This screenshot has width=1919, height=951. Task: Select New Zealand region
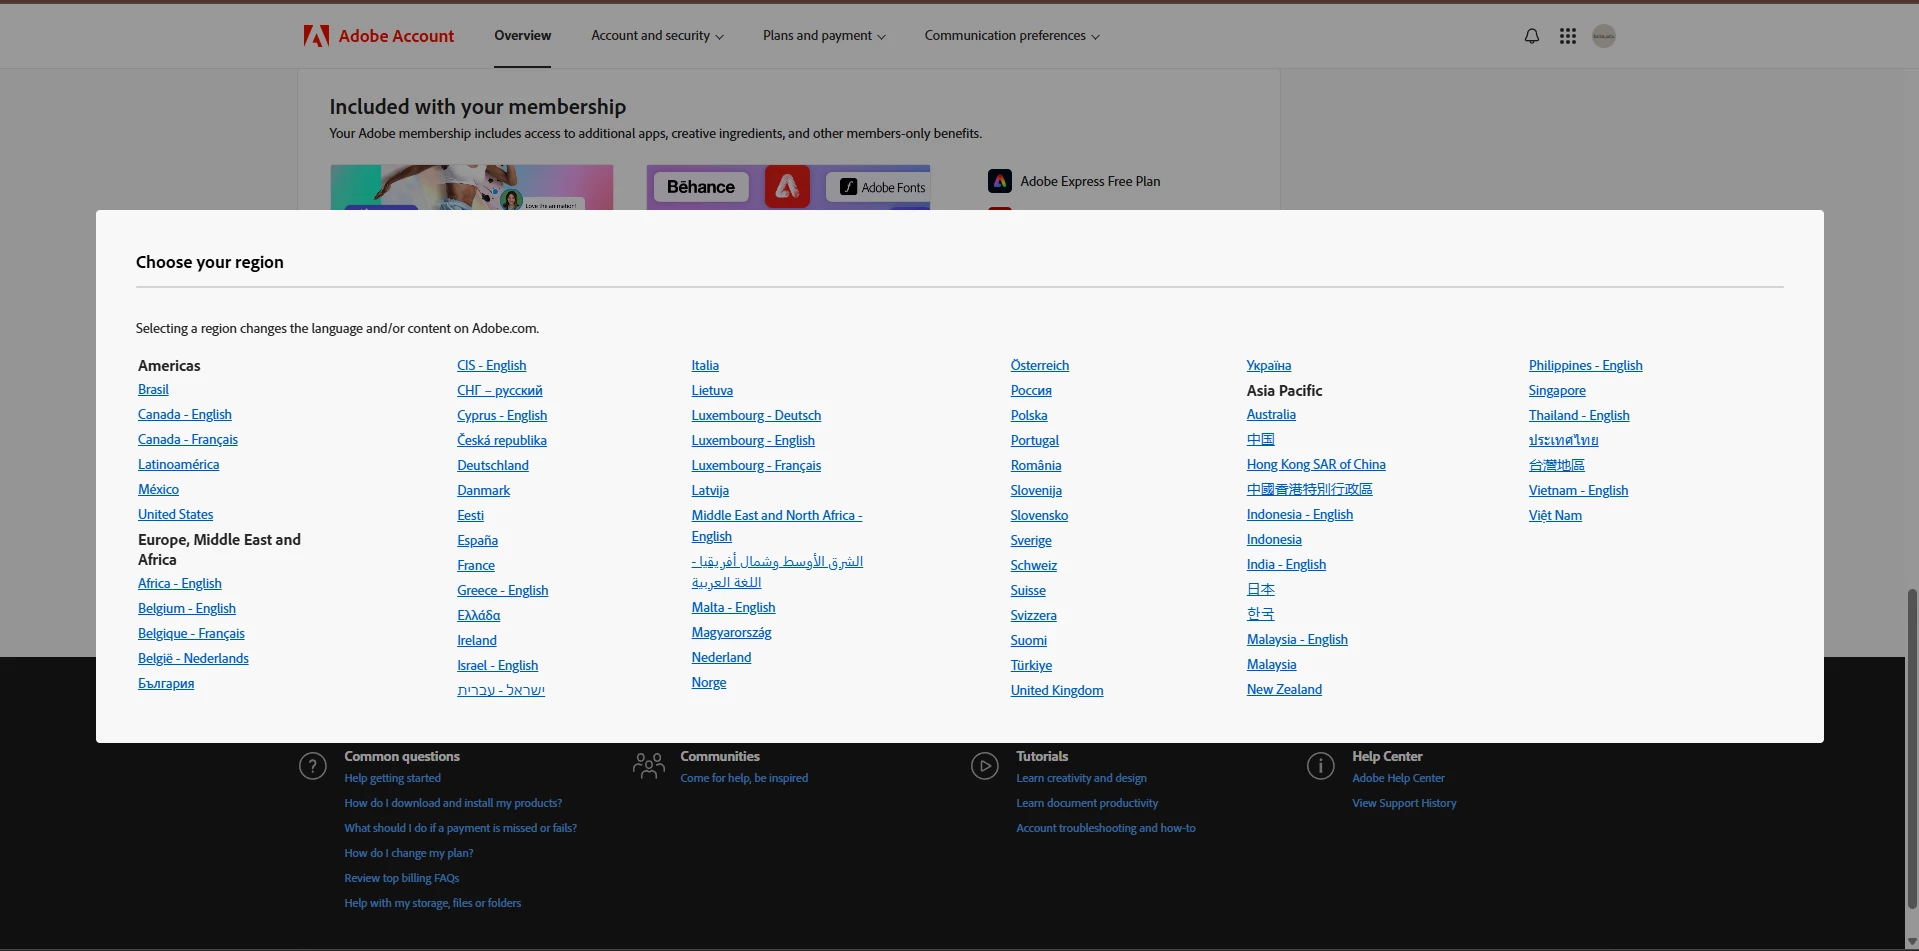[x=1284, y=690]
